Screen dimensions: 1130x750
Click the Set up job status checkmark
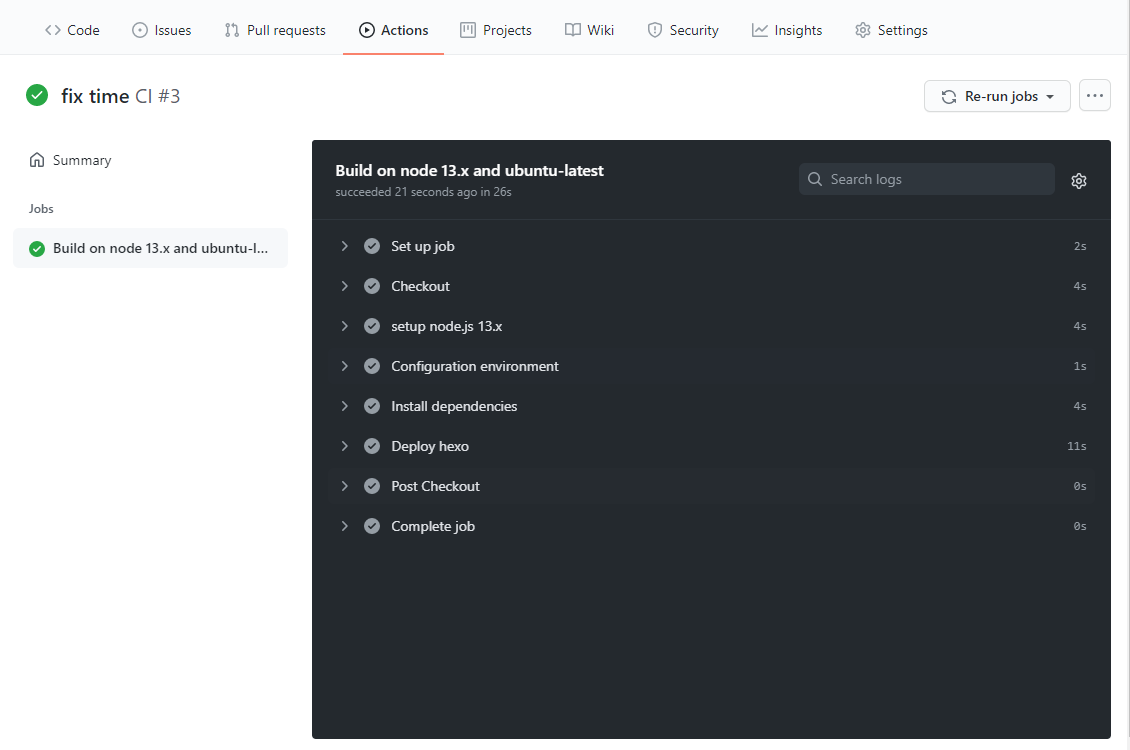click(x=372, y=246)
